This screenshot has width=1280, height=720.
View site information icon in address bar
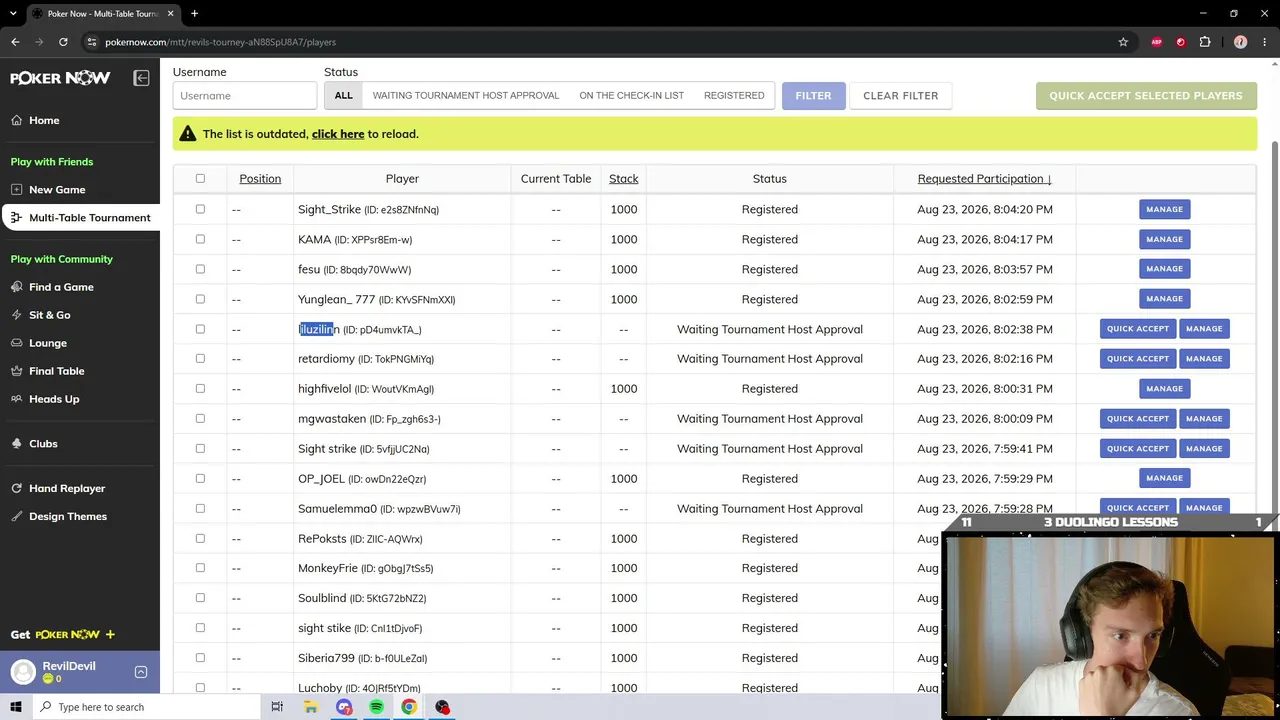[91, 42]
